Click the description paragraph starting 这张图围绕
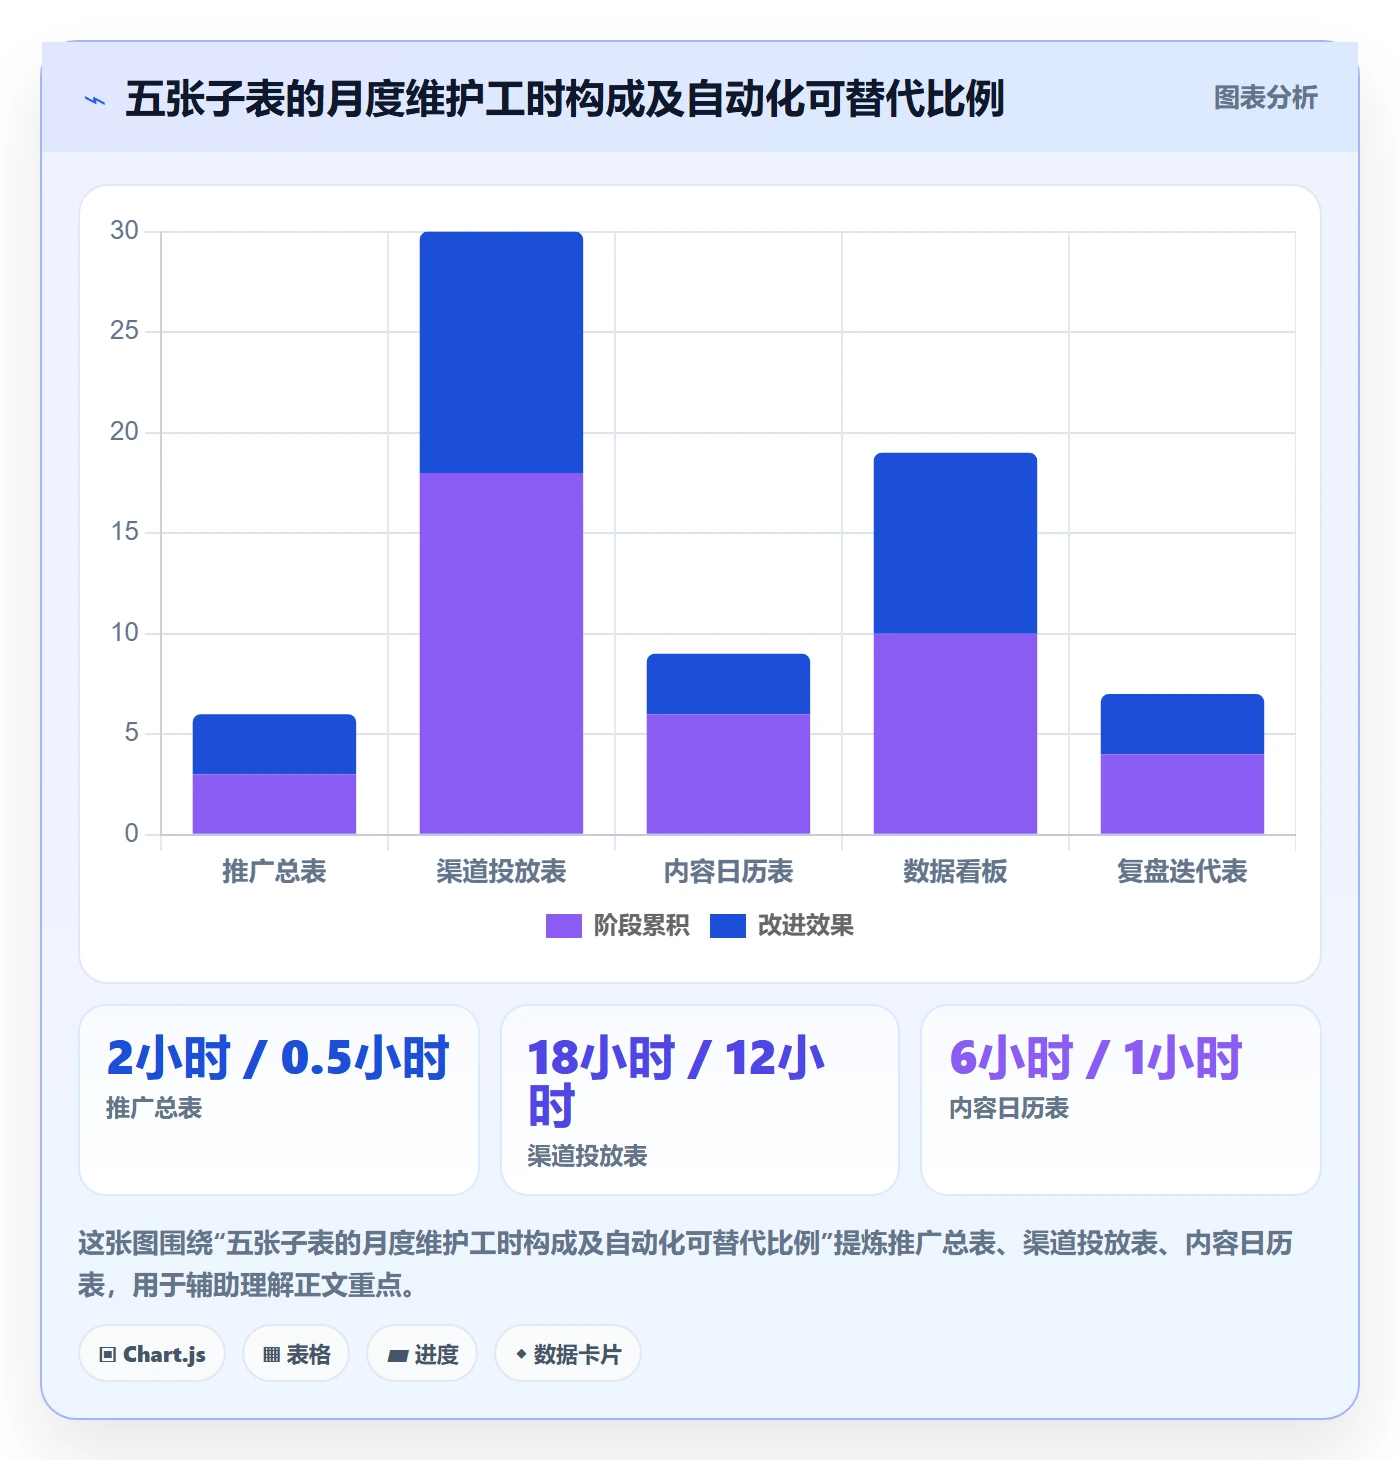This screenshot has height=1460, width=1400. click(686, 1264)
